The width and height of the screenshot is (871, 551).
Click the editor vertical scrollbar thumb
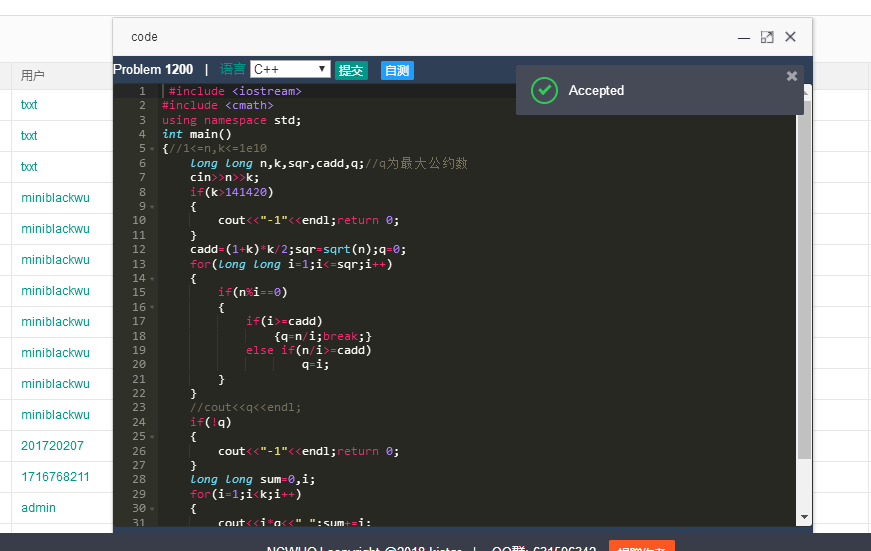(804, 278)
